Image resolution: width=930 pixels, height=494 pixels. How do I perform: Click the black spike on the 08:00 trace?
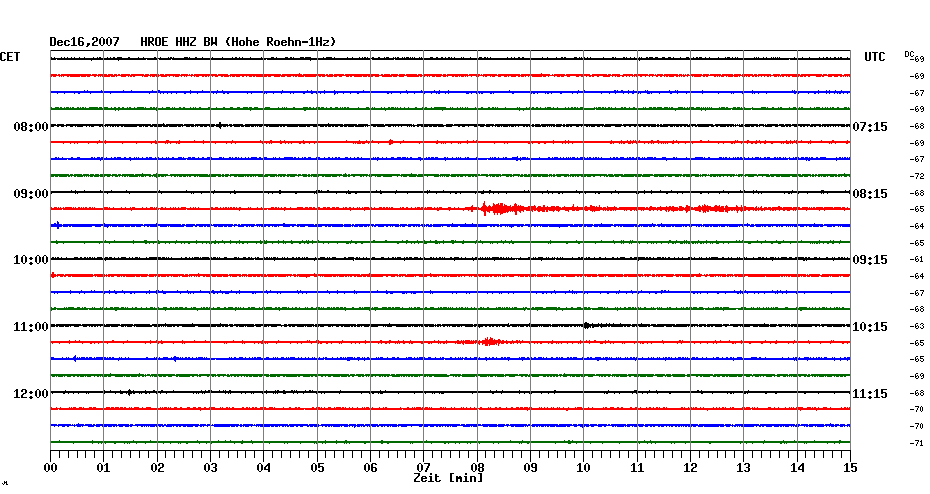(x=220, y=125)
